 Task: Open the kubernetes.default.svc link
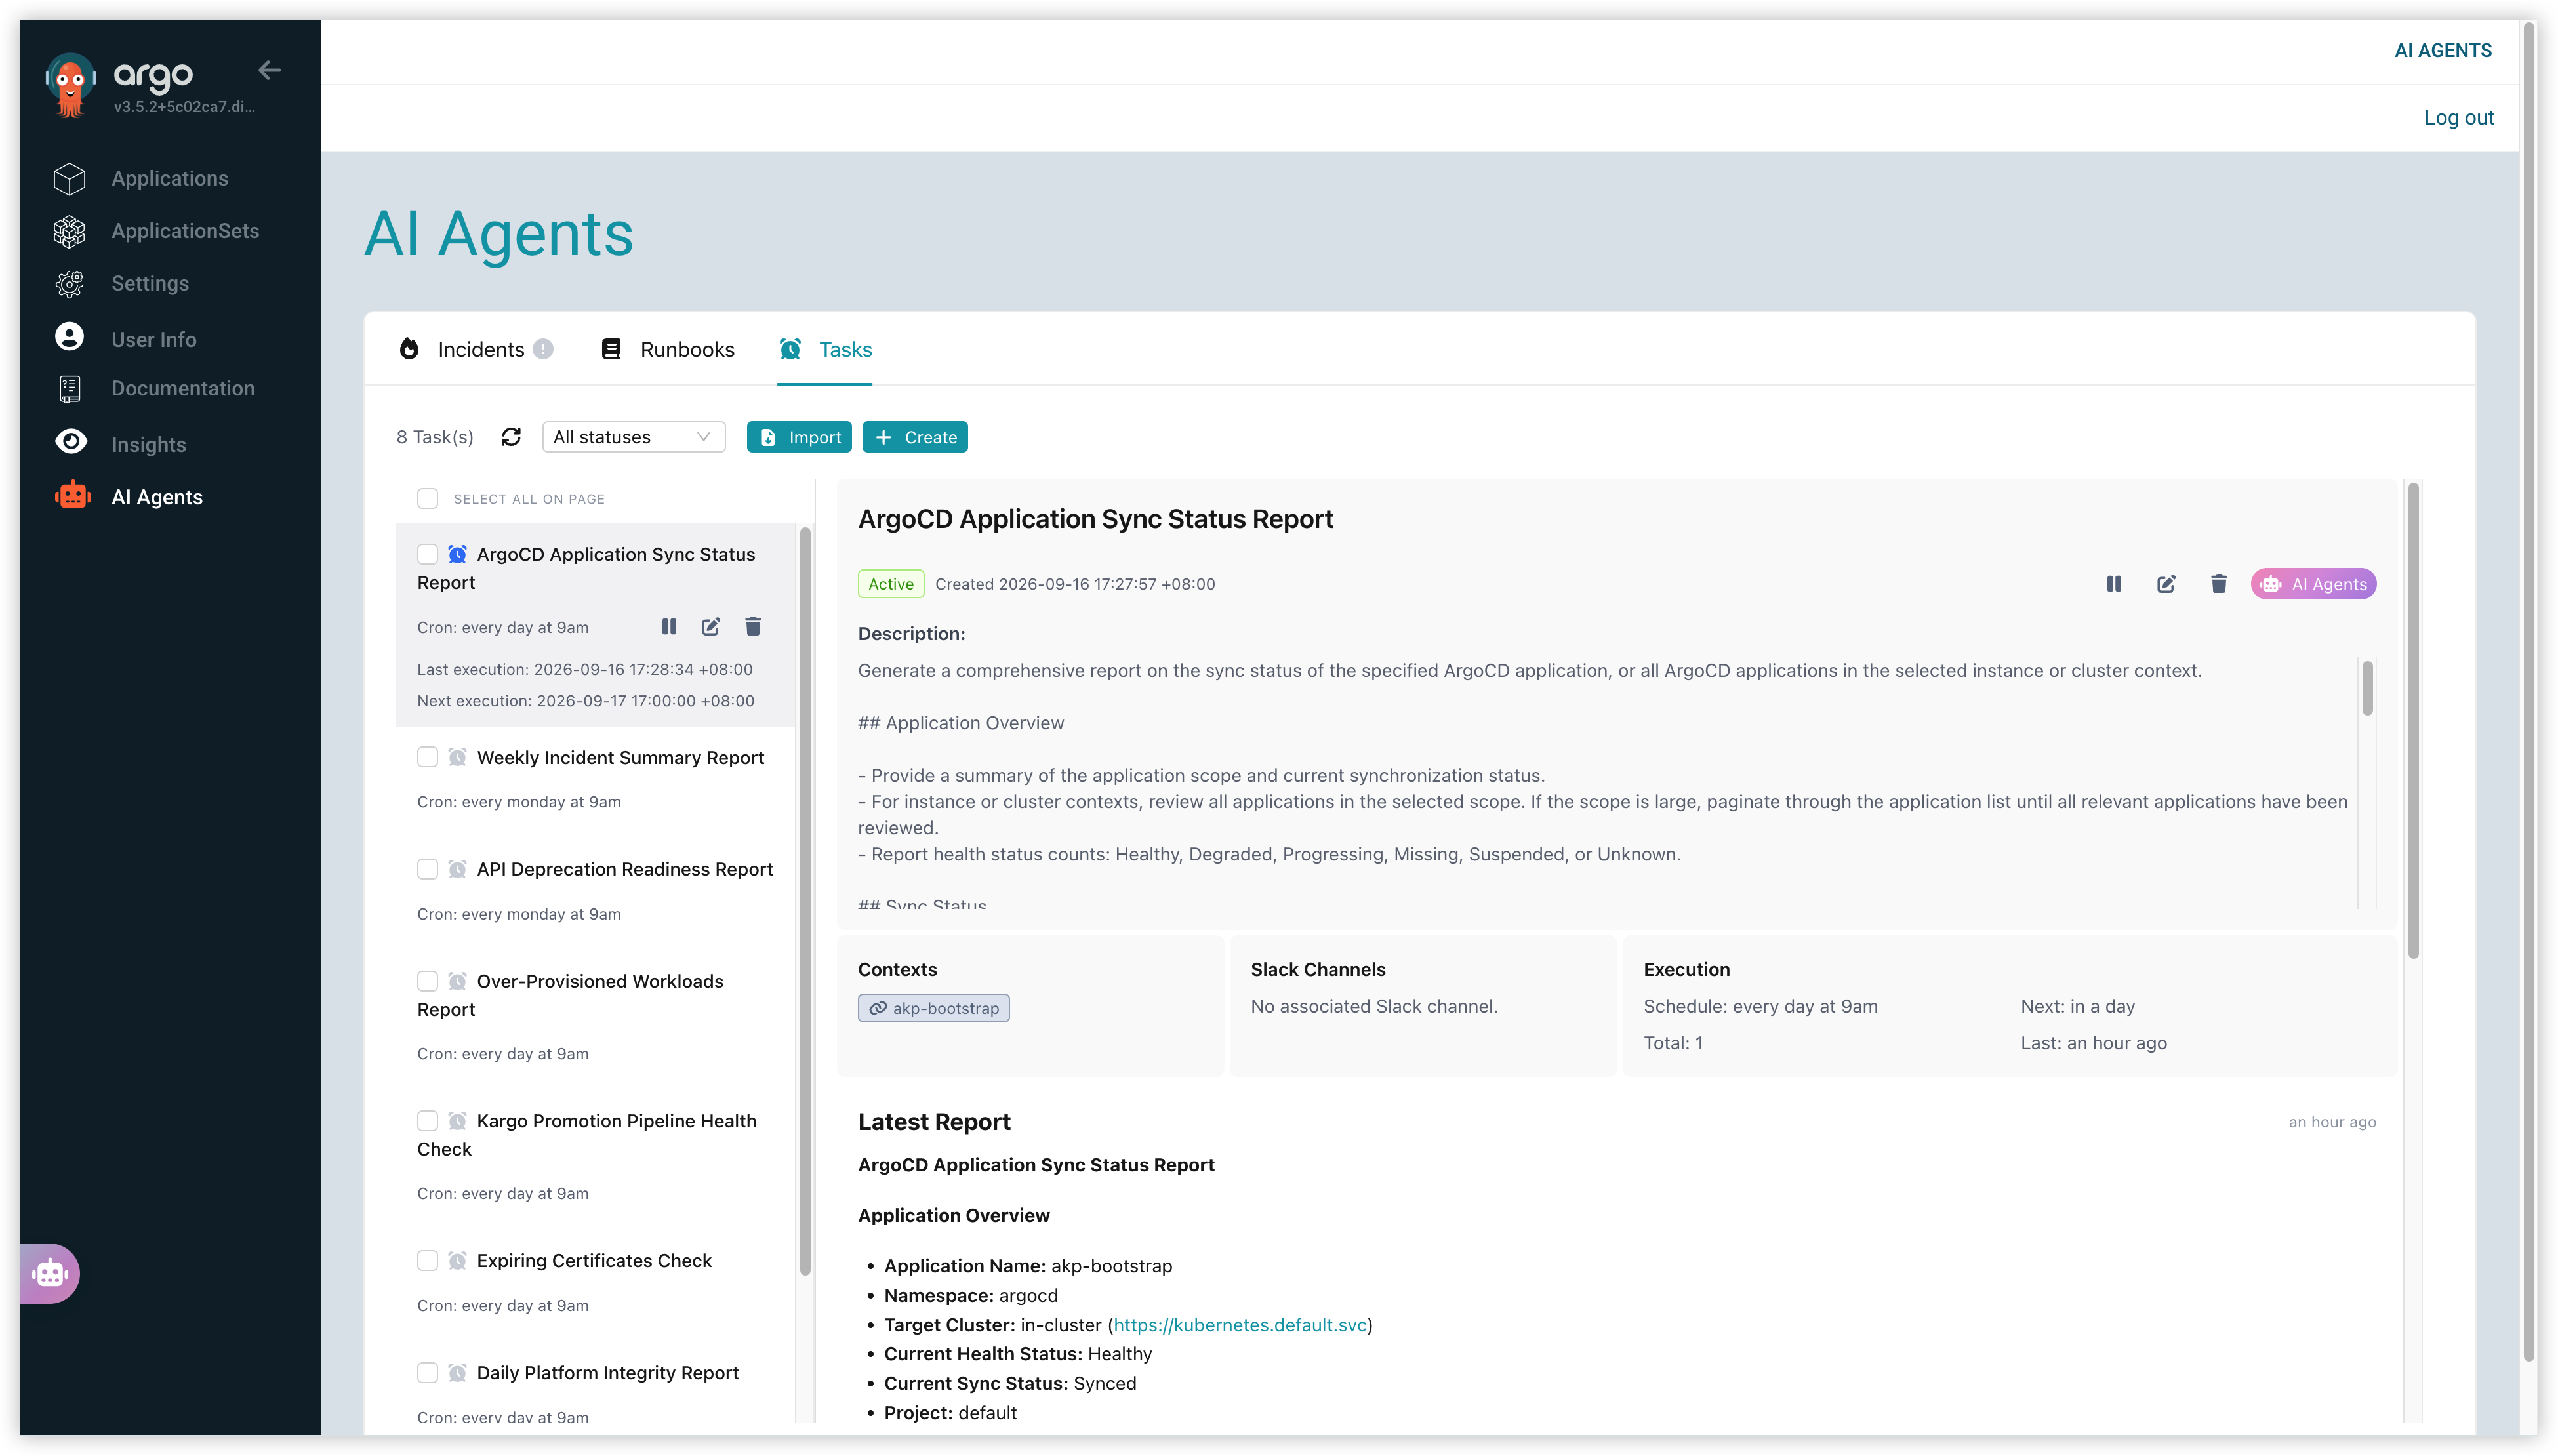point(1239,1324)
